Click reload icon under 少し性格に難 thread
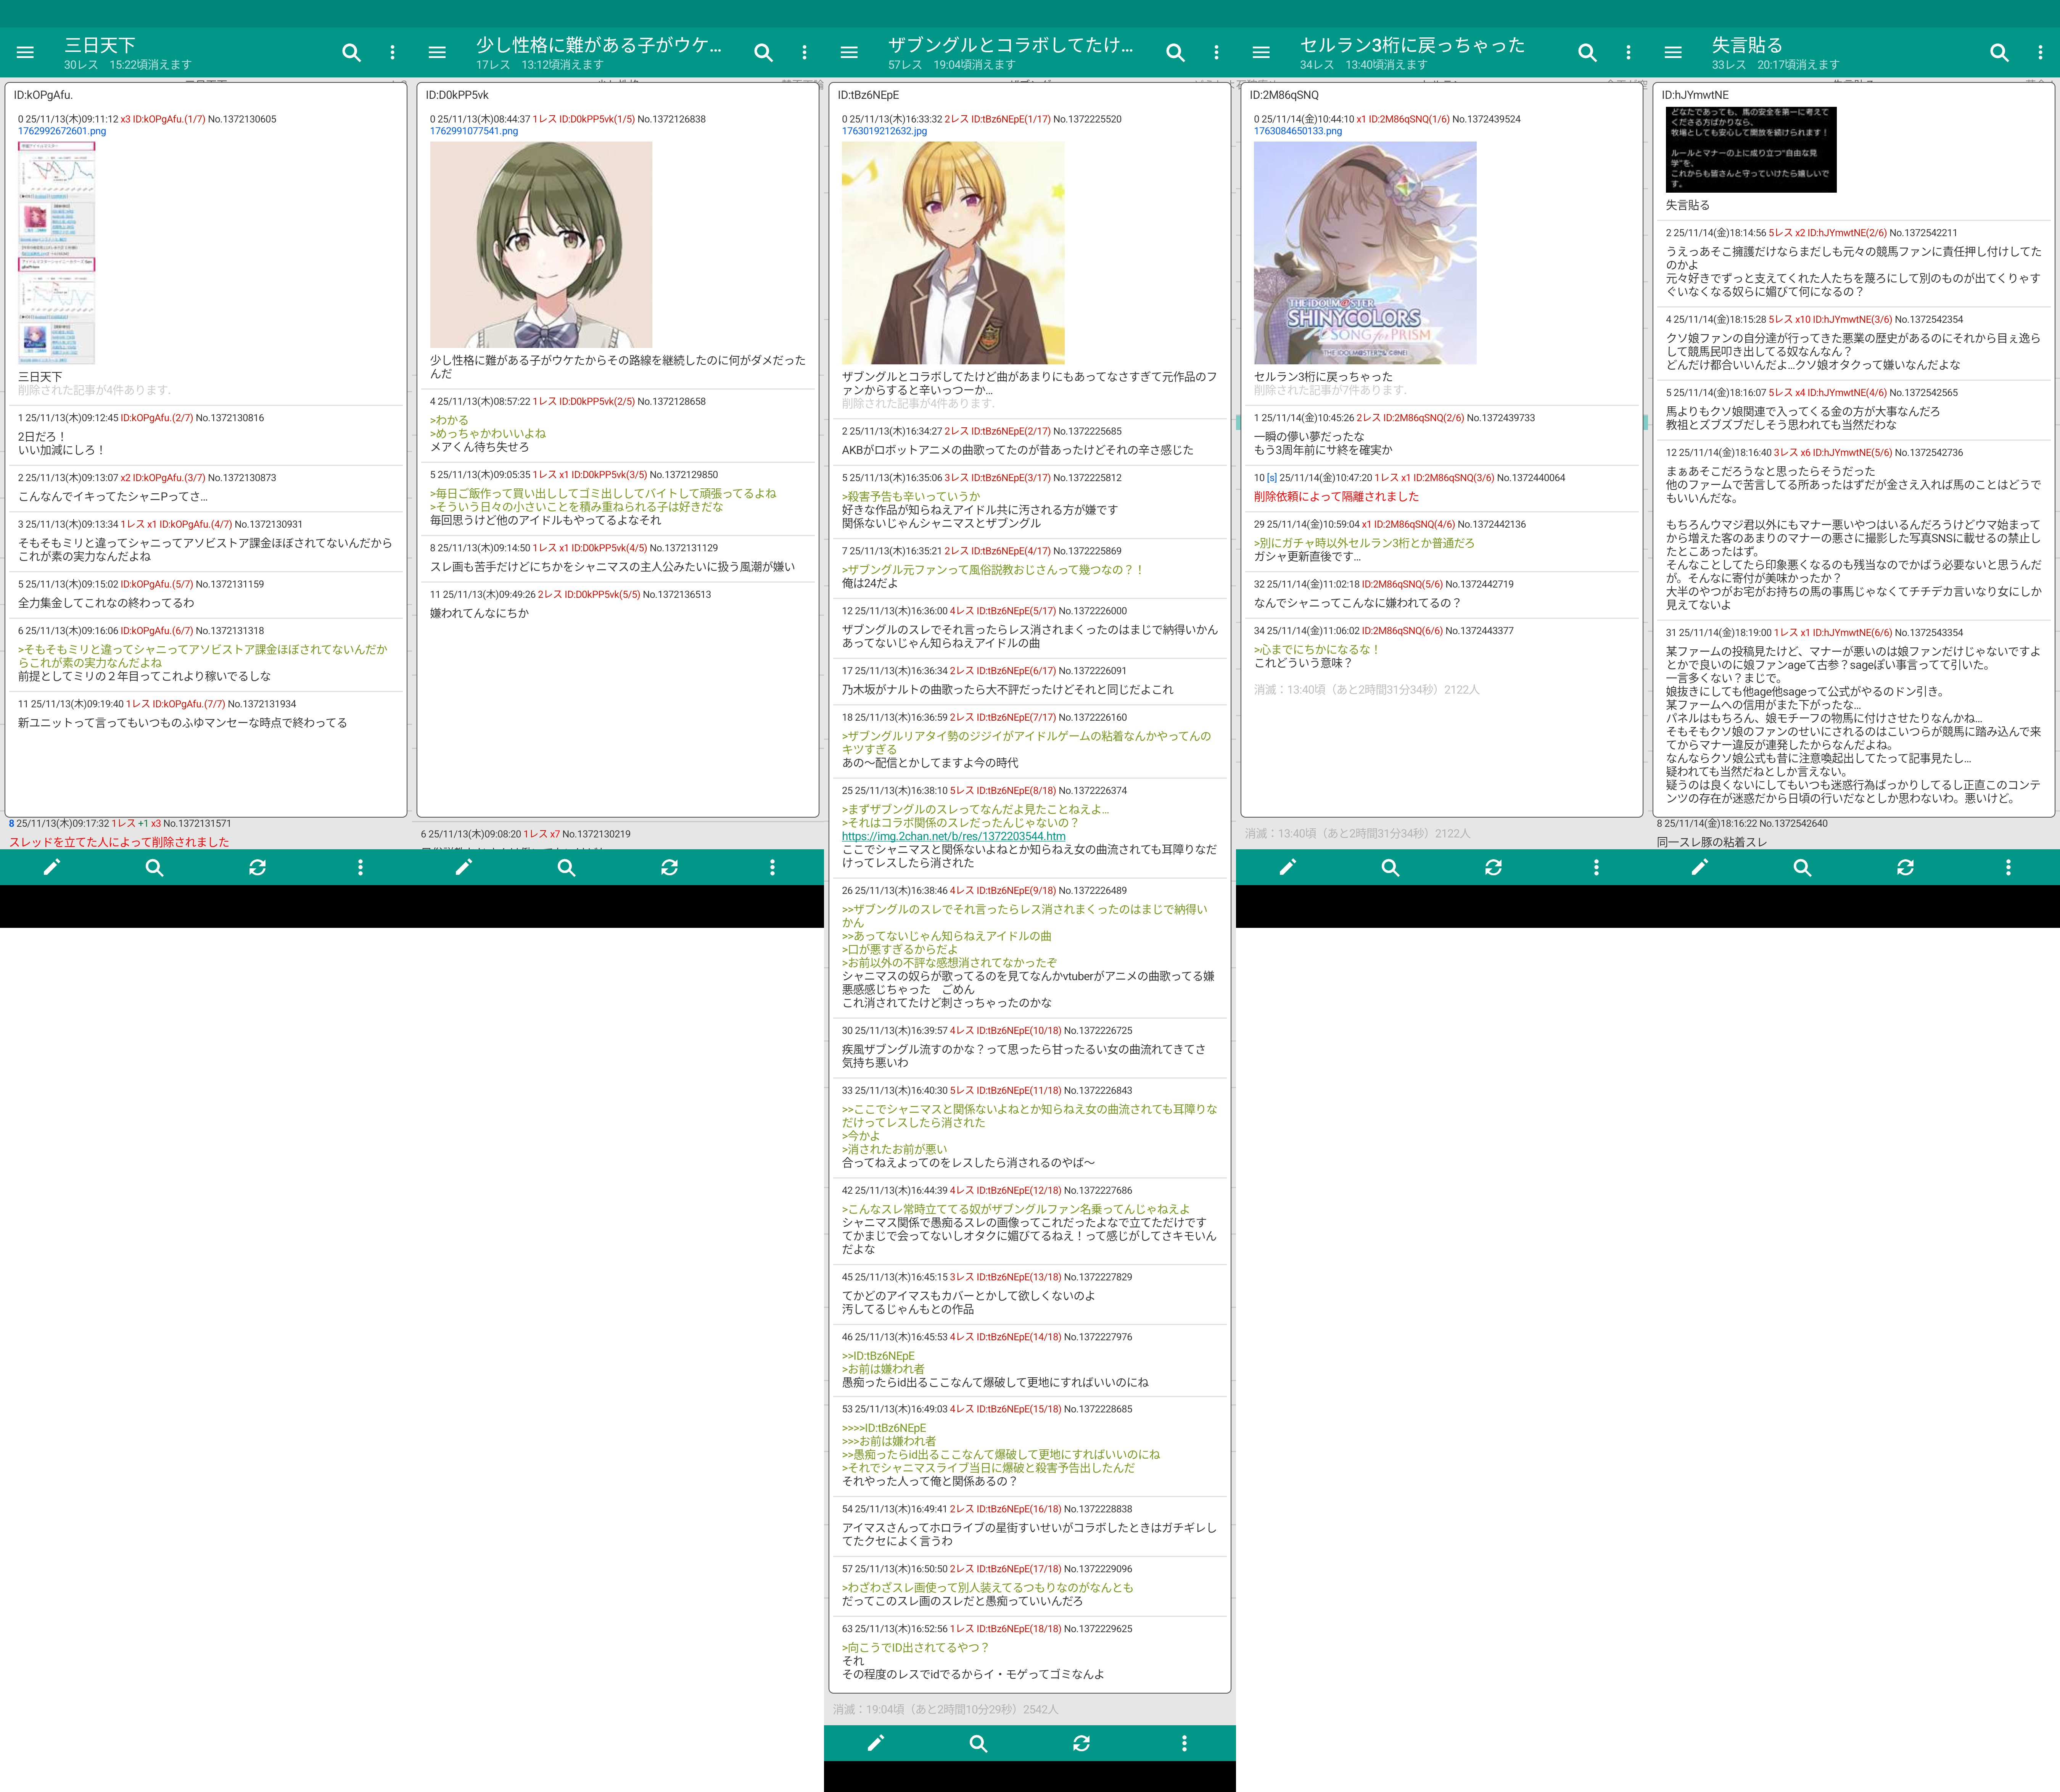2060x1792 pixels. pyautogui.click(x=669, y=867)
